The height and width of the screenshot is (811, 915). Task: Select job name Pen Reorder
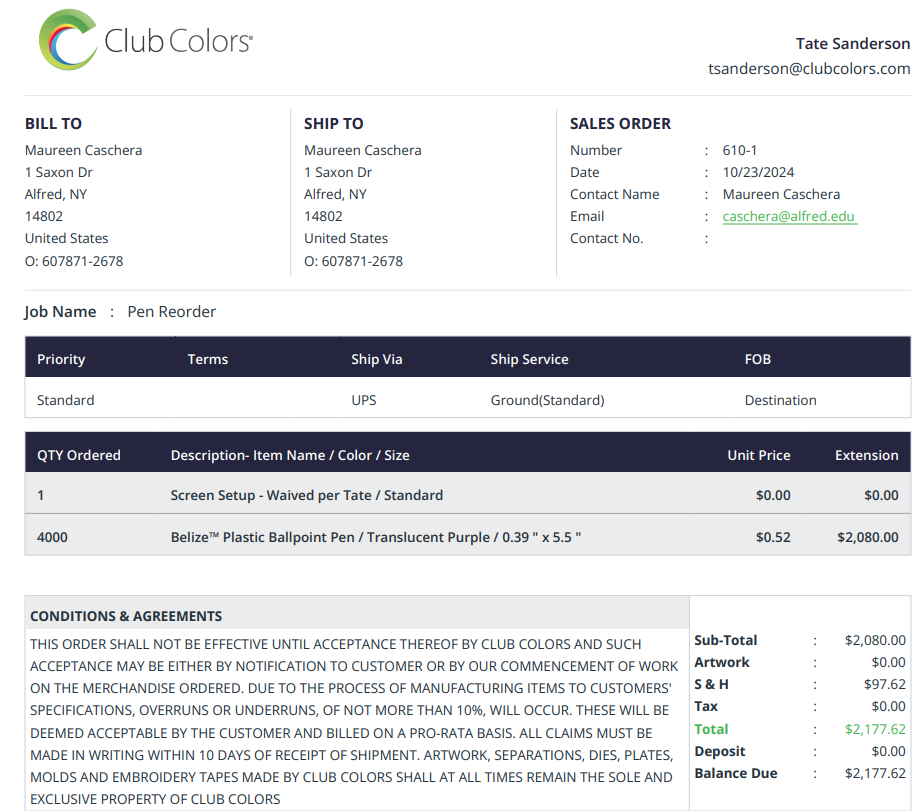coord(172,312)
